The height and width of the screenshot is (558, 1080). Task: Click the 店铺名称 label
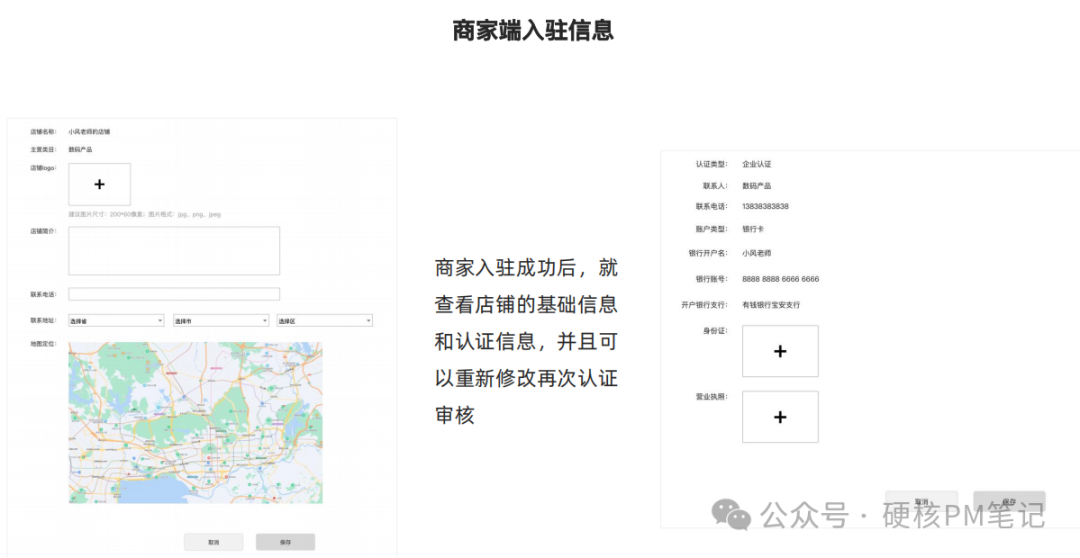(x=43, y=131)
